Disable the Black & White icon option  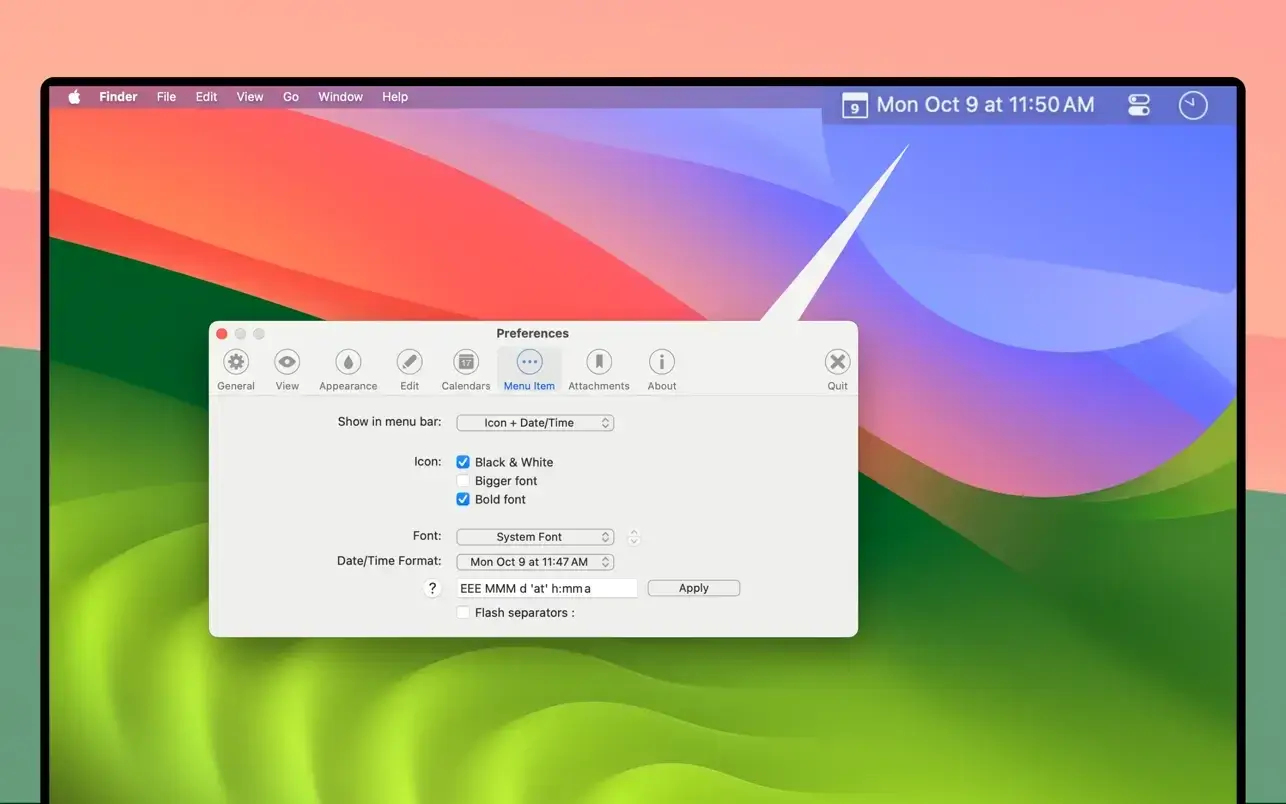(462, 461)
